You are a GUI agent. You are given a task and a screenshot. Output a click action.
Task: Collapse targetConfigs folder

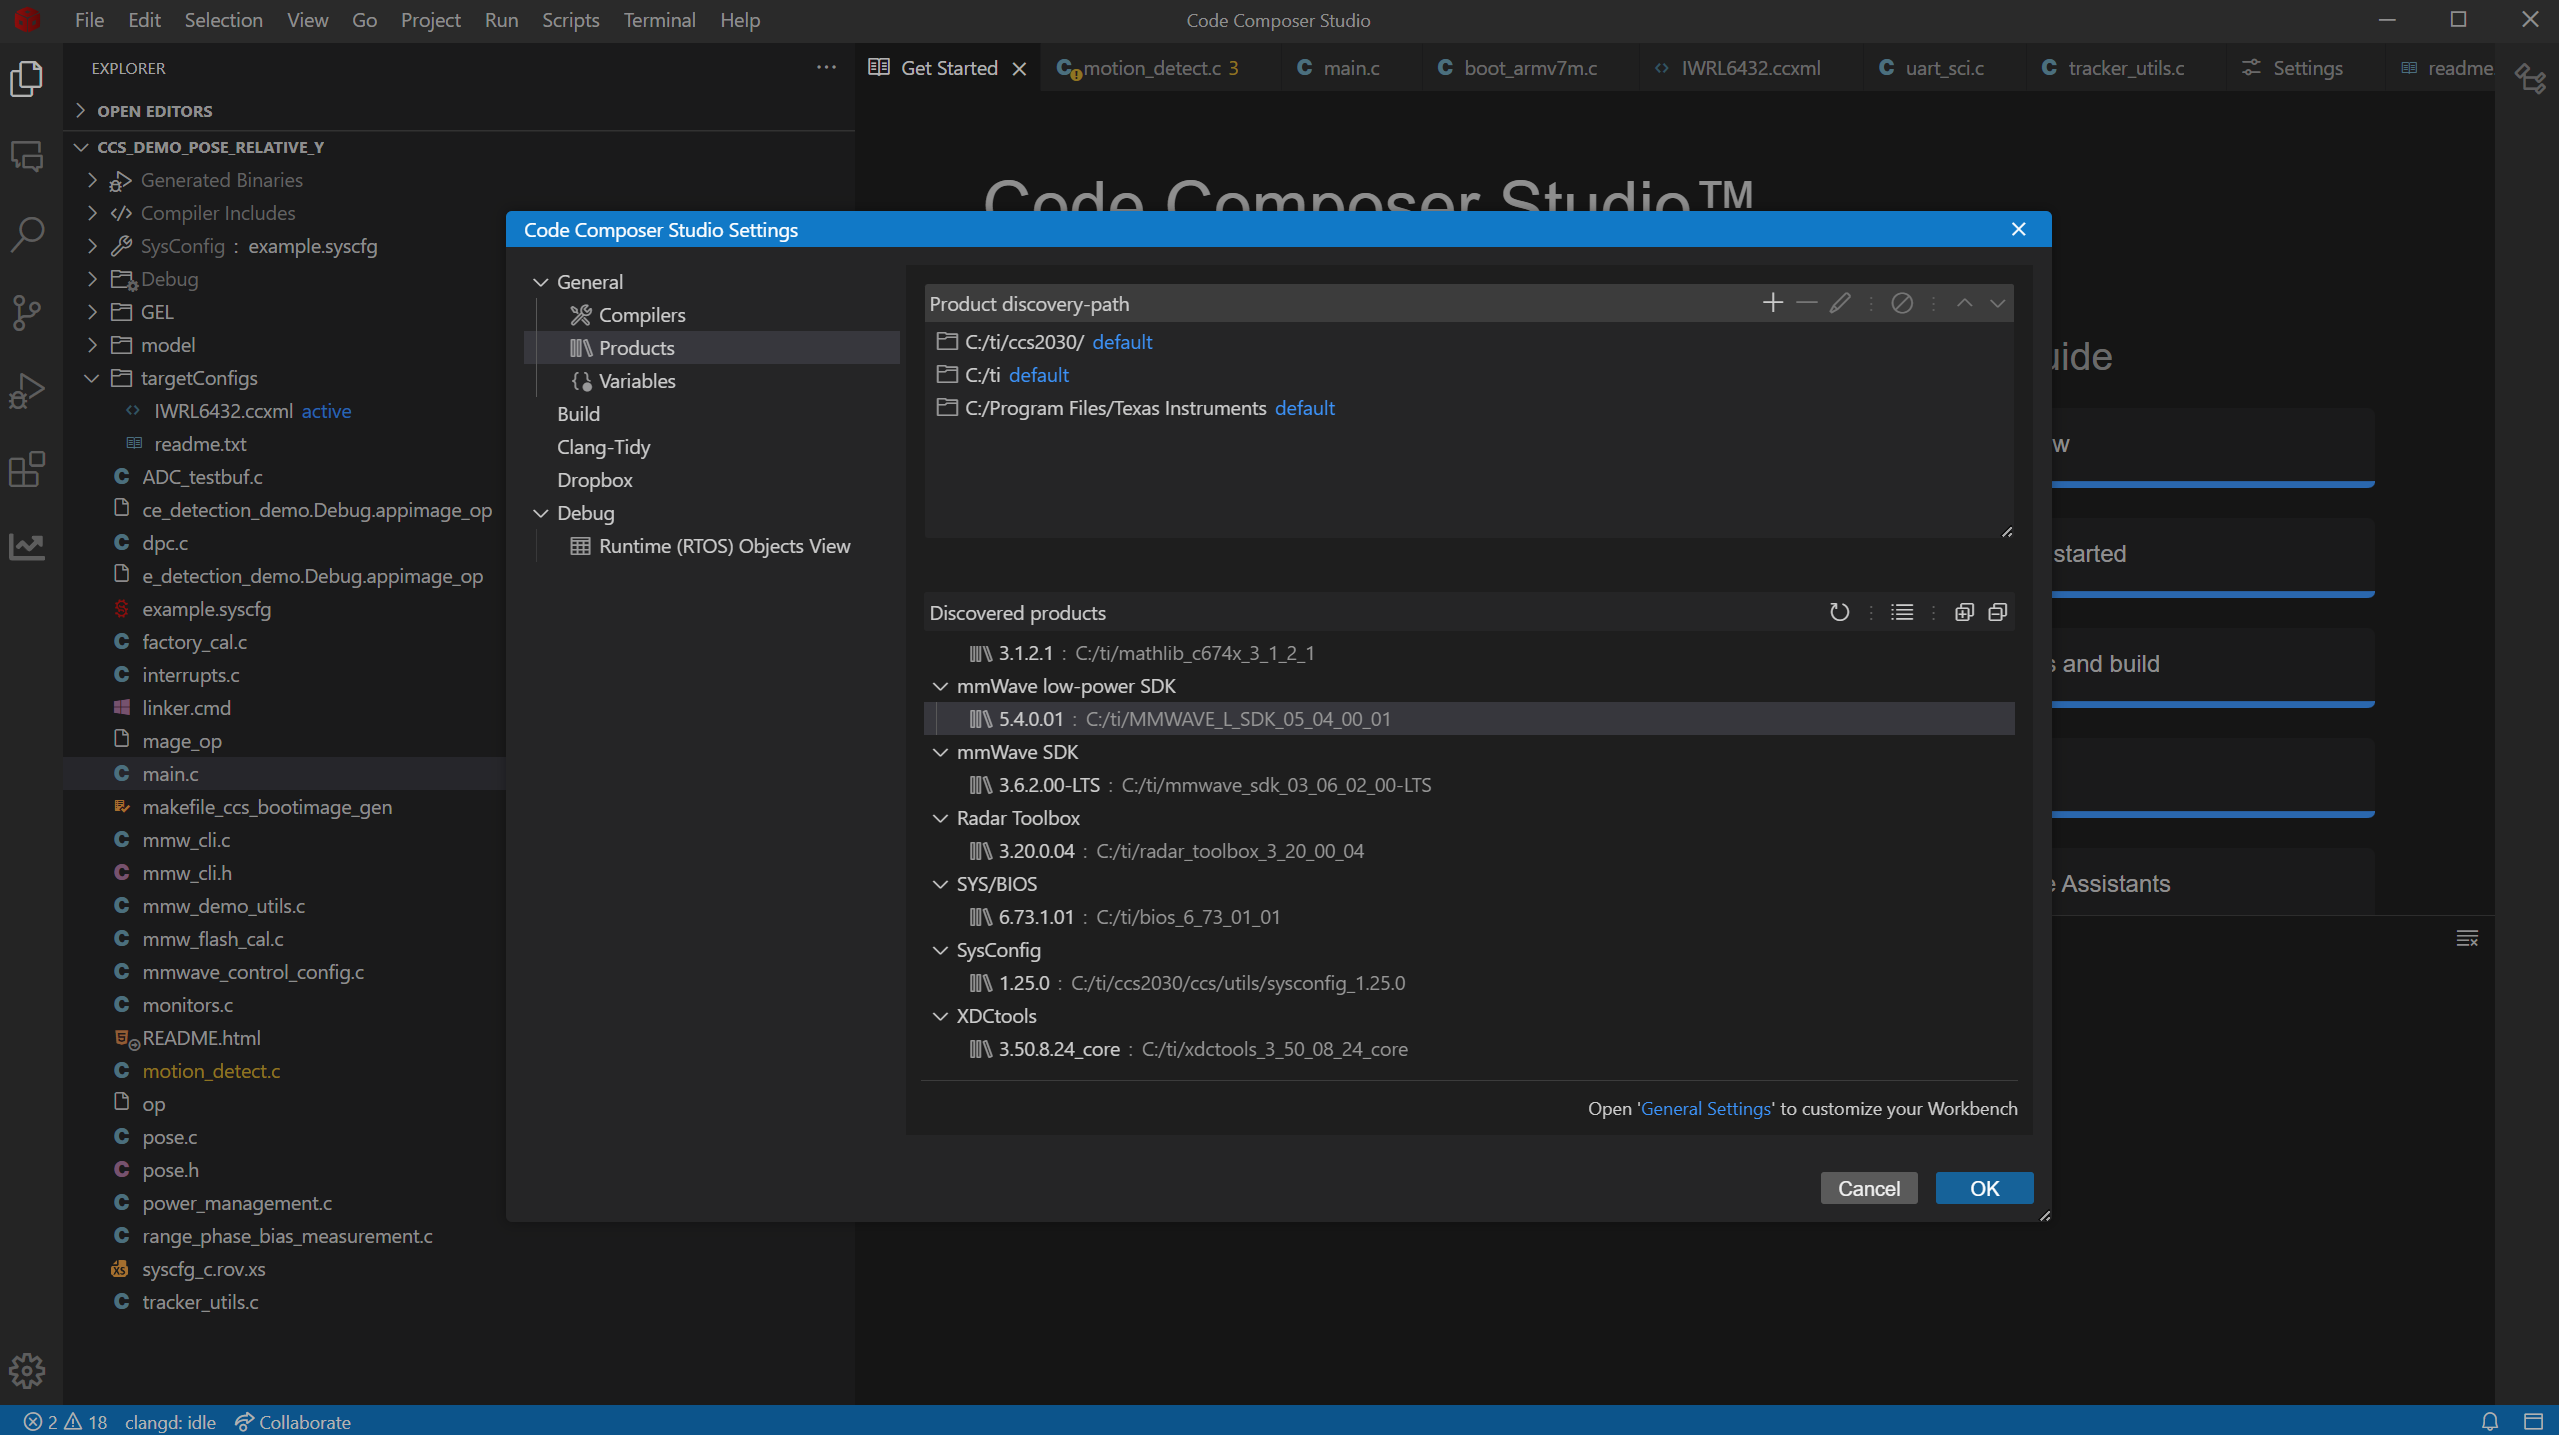[x=92, y=378]
